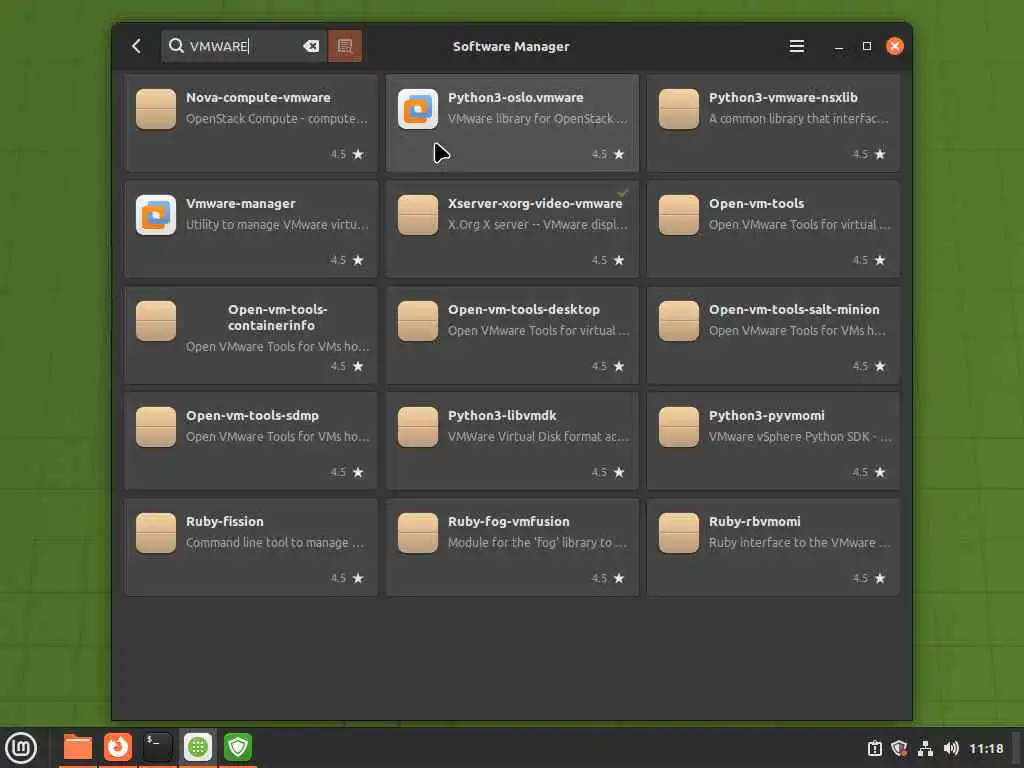Open Open-vm-tools-salt-minion package icon
1024x768 pixels.
(679, 321)
